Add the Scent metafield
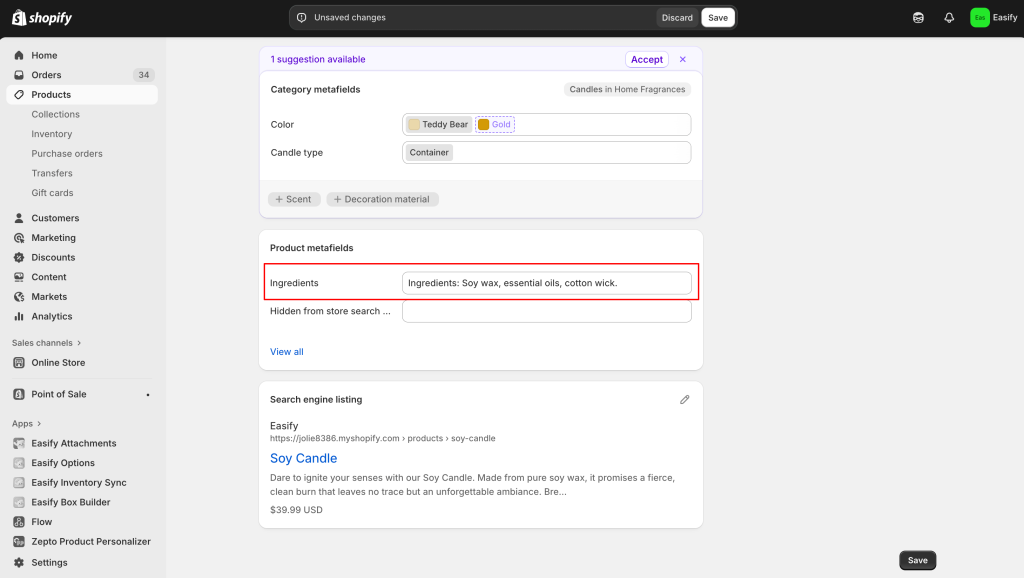 293,199
